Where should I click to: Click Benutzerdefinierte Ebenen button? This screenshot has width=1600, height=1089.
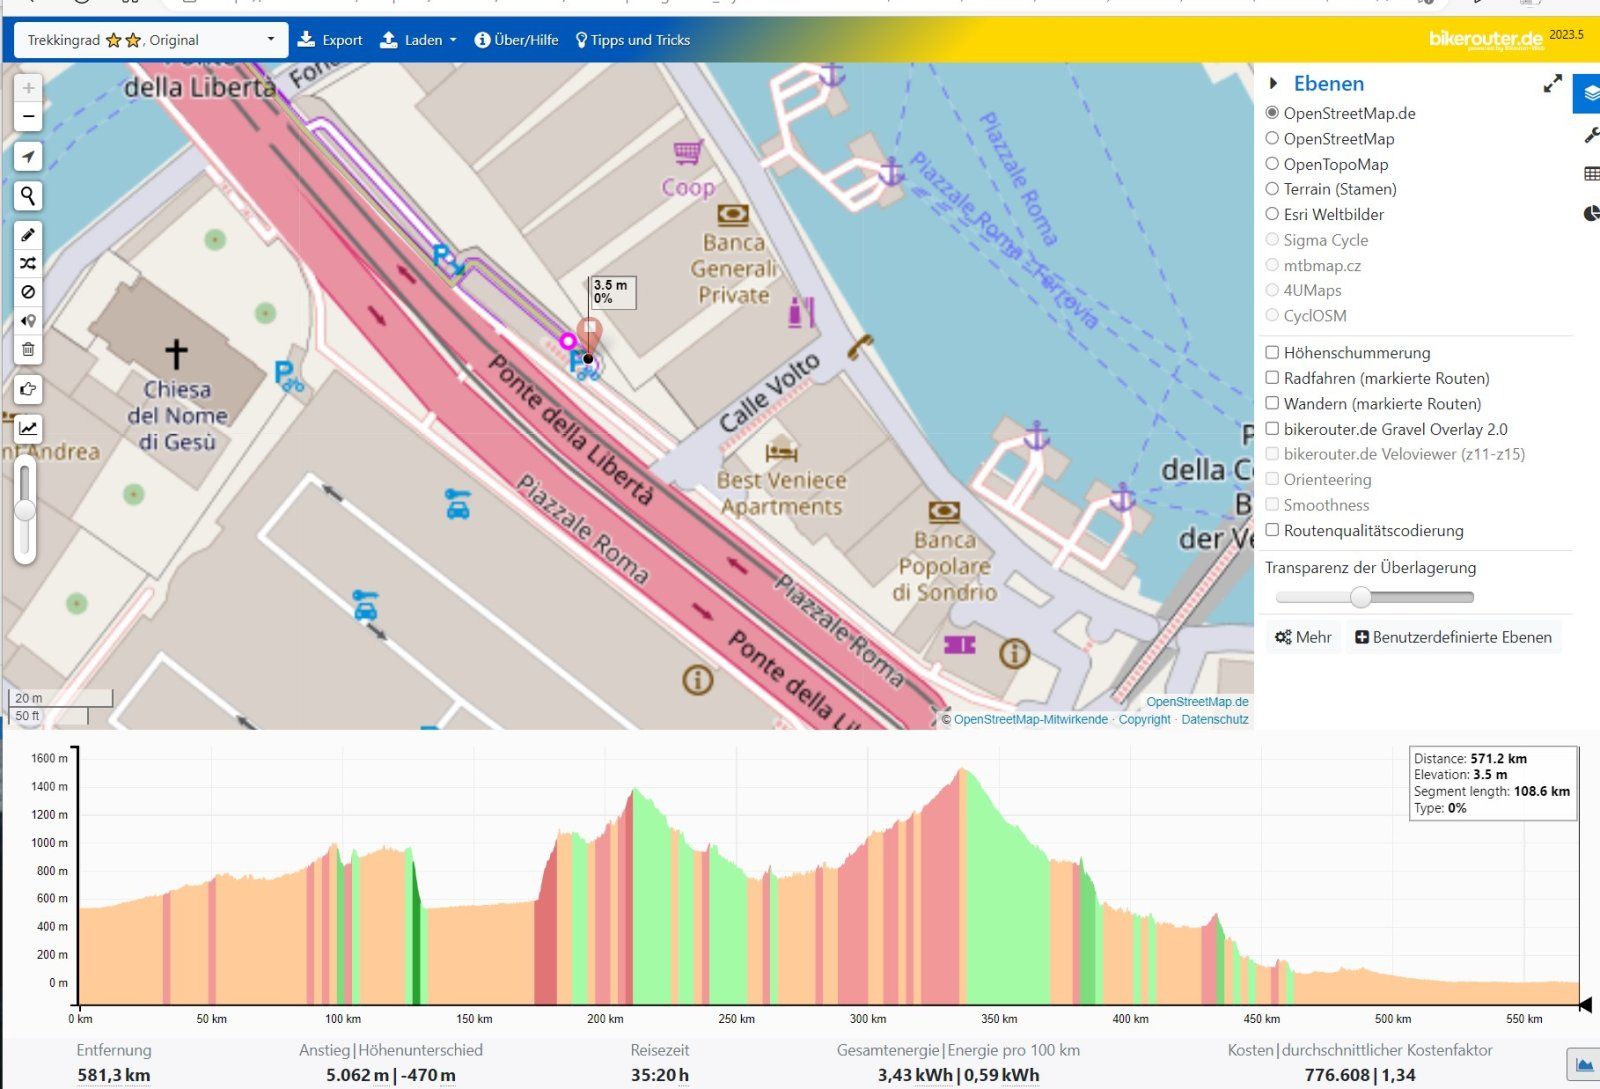[1452, 637]
